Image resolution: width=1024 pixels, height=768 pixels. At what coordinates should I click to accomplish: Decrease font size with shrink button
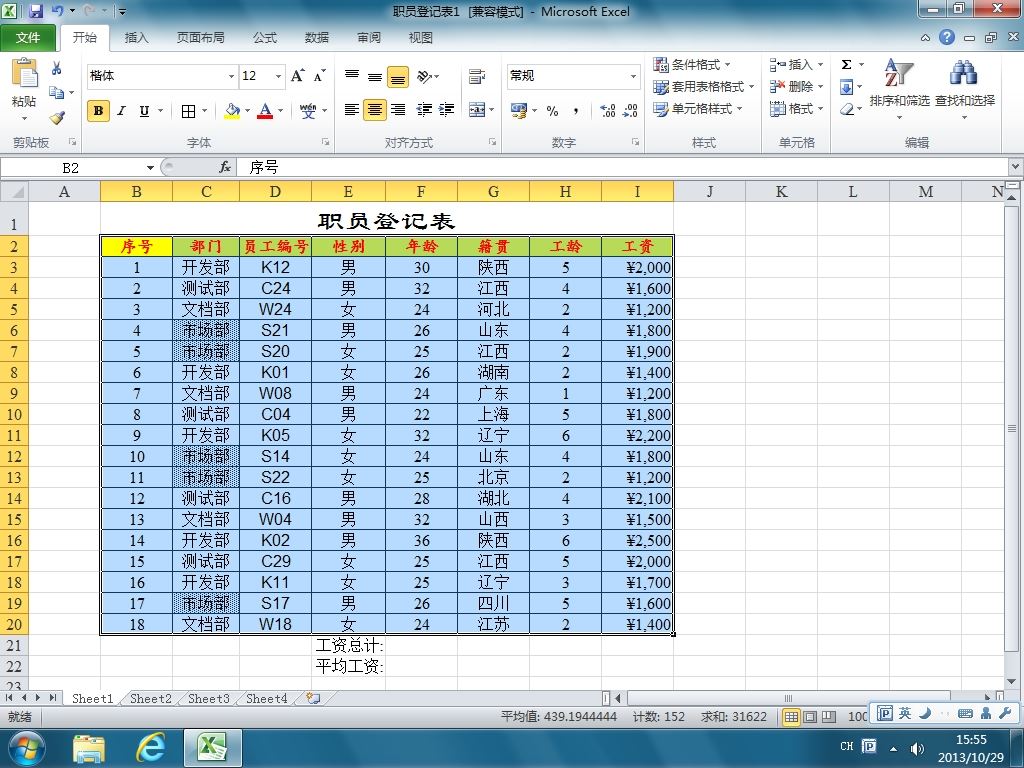click(x=319, y=76)
